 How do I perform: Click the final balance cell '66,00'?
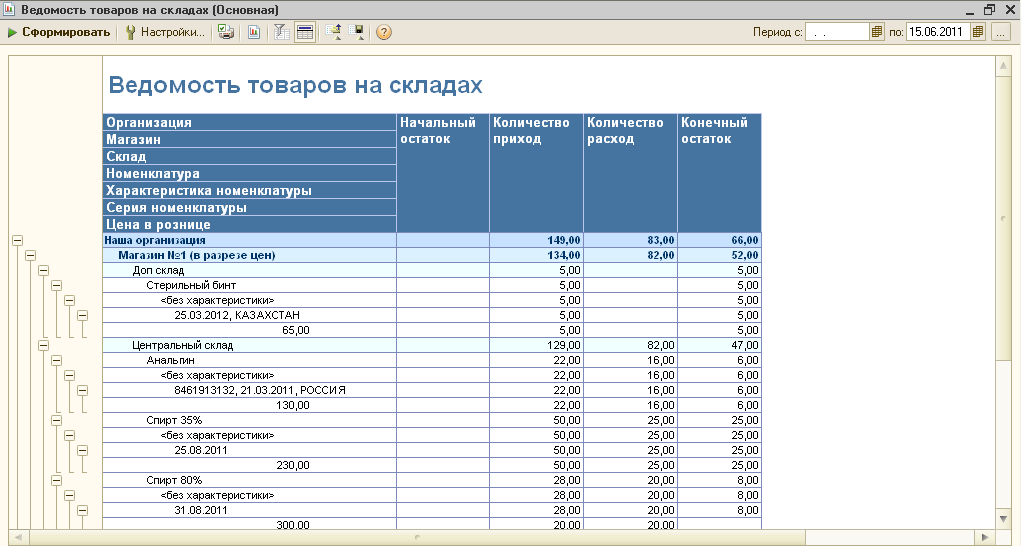(720, 240)
